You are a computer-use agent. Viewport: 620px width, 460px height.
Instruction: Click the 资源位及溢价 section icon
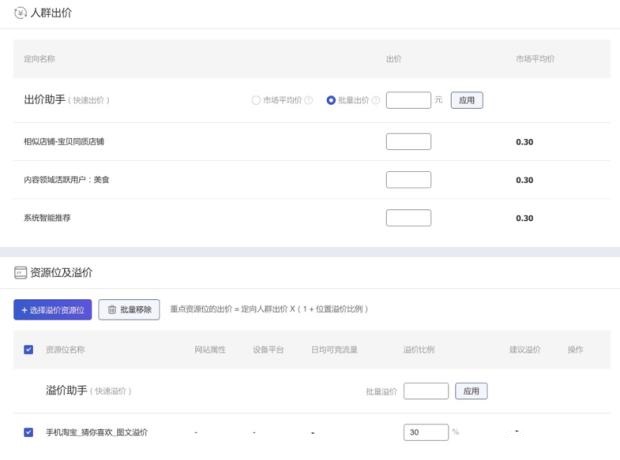pyautogui.click(x=20, y=272)
